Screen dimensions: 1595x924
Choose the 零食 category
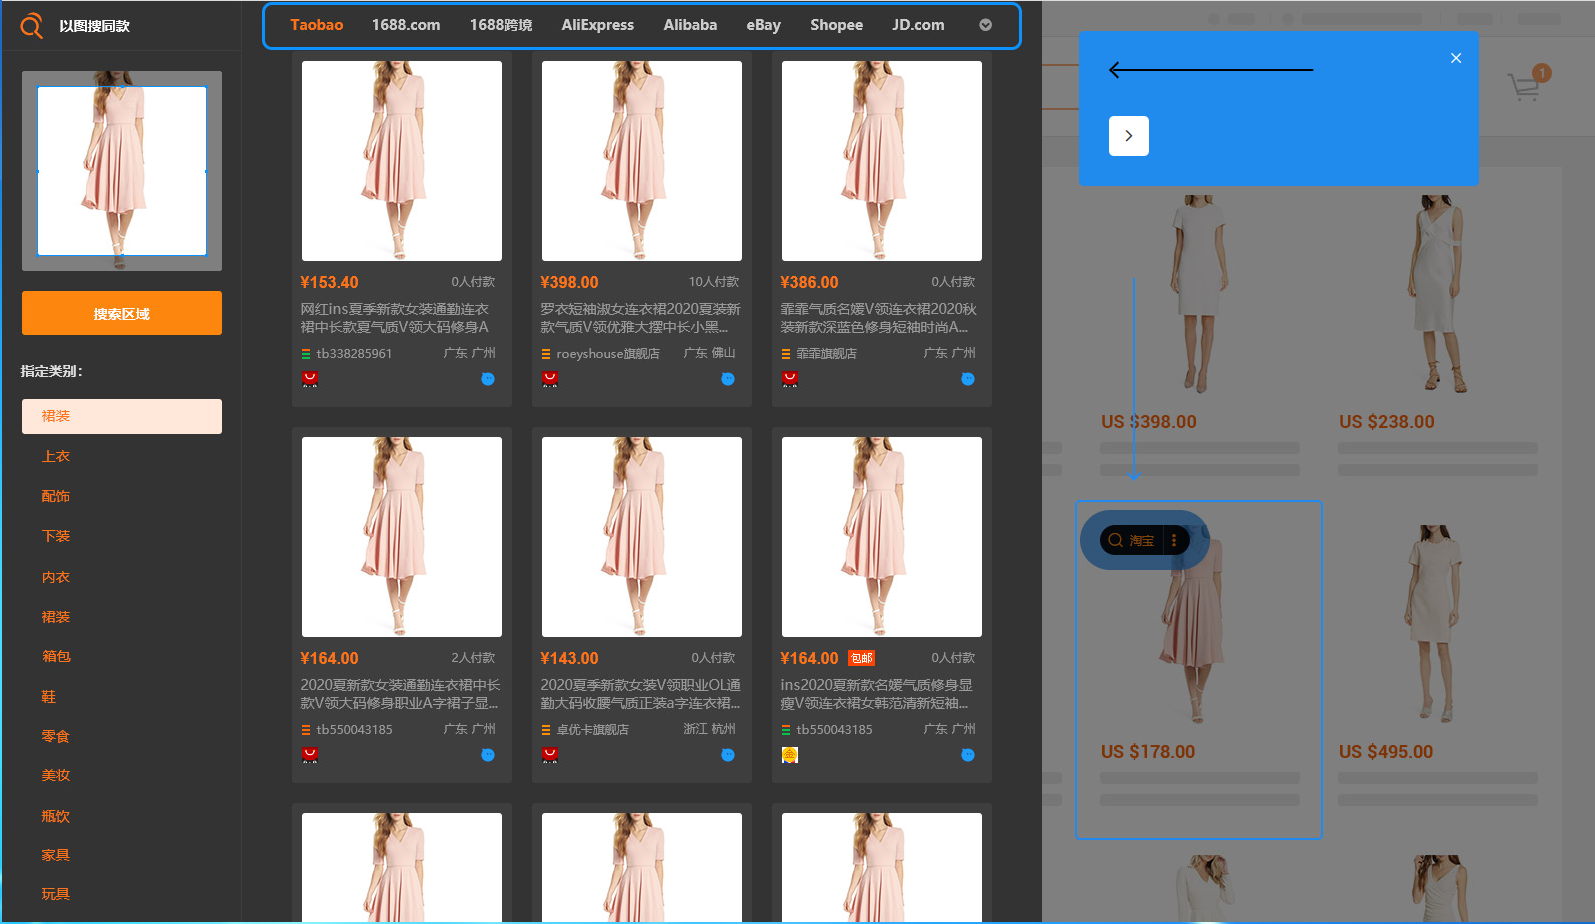coord(56,736)
